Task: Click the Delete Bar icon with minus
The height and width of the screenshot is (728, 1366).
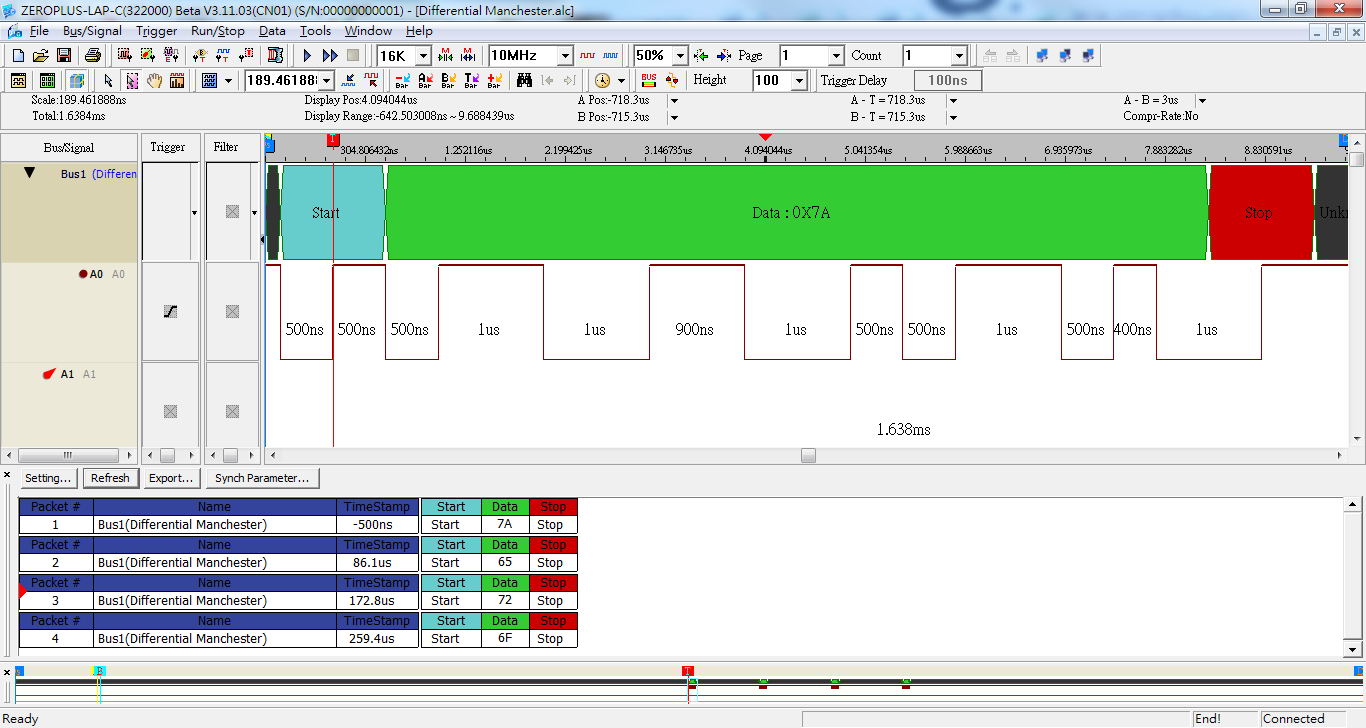Action: (x=402, y=80)
